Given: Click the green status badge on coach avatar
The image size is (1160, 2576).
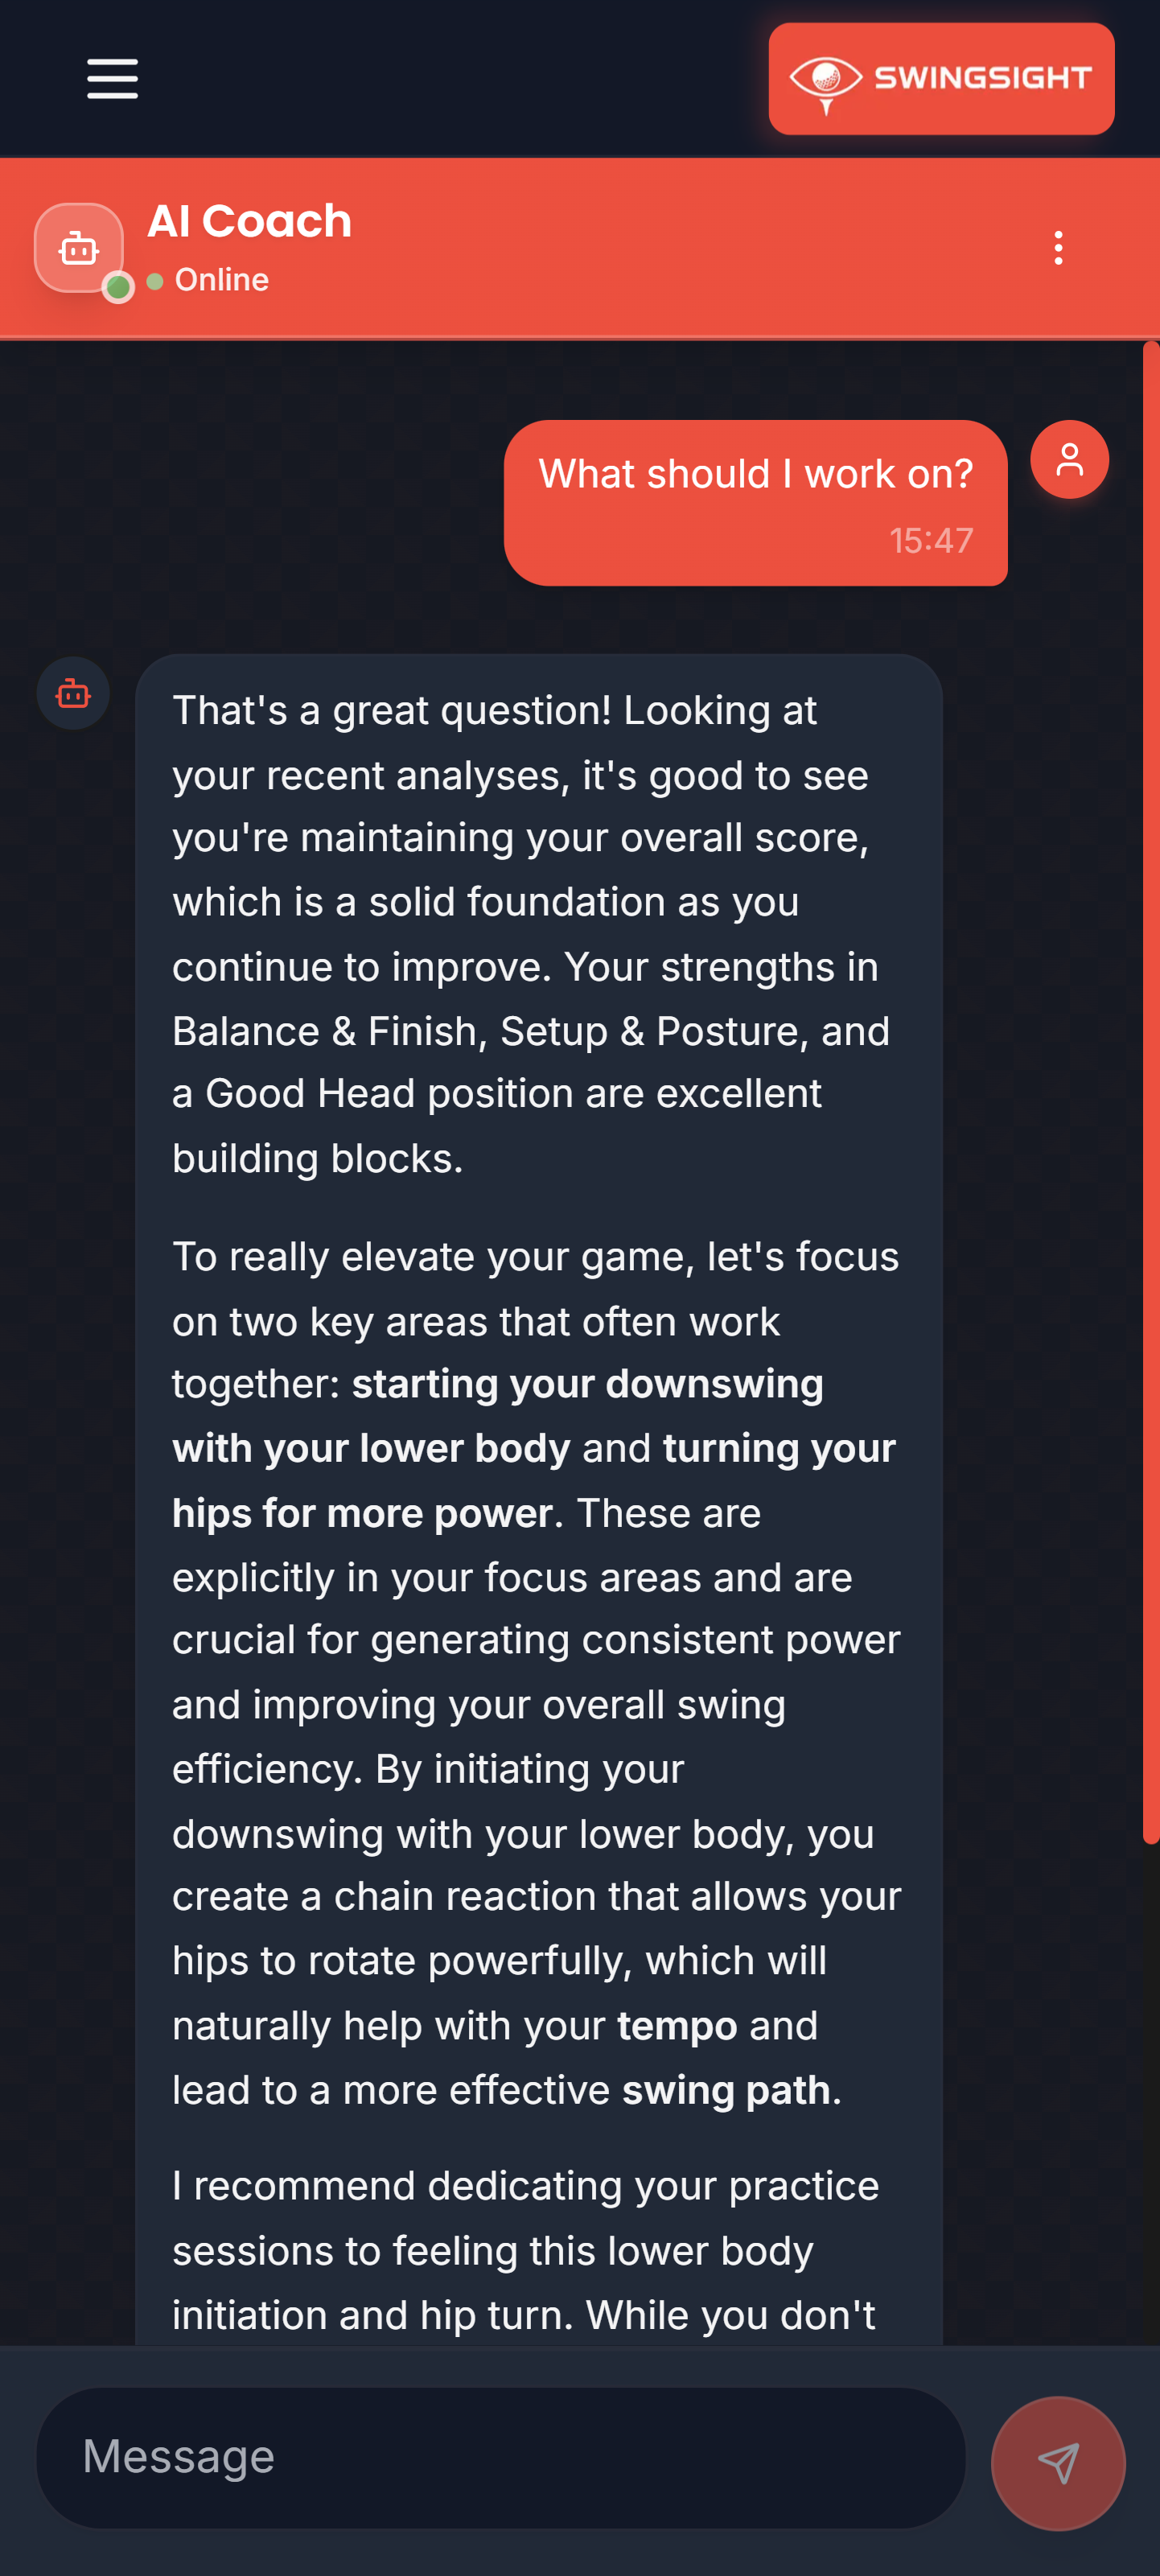Looking at the screenshot, I should point(119,288).
